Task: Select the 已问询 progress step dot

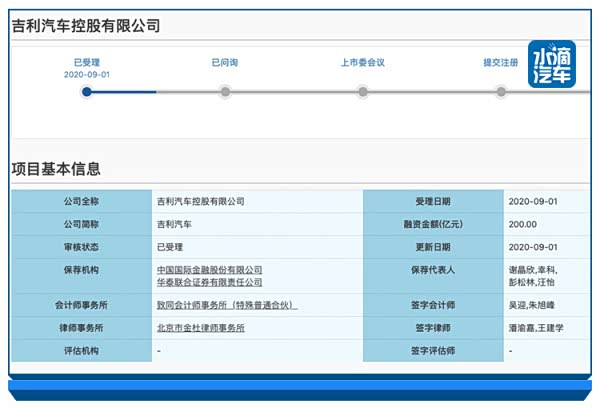Action: click(x=225, y=92)
